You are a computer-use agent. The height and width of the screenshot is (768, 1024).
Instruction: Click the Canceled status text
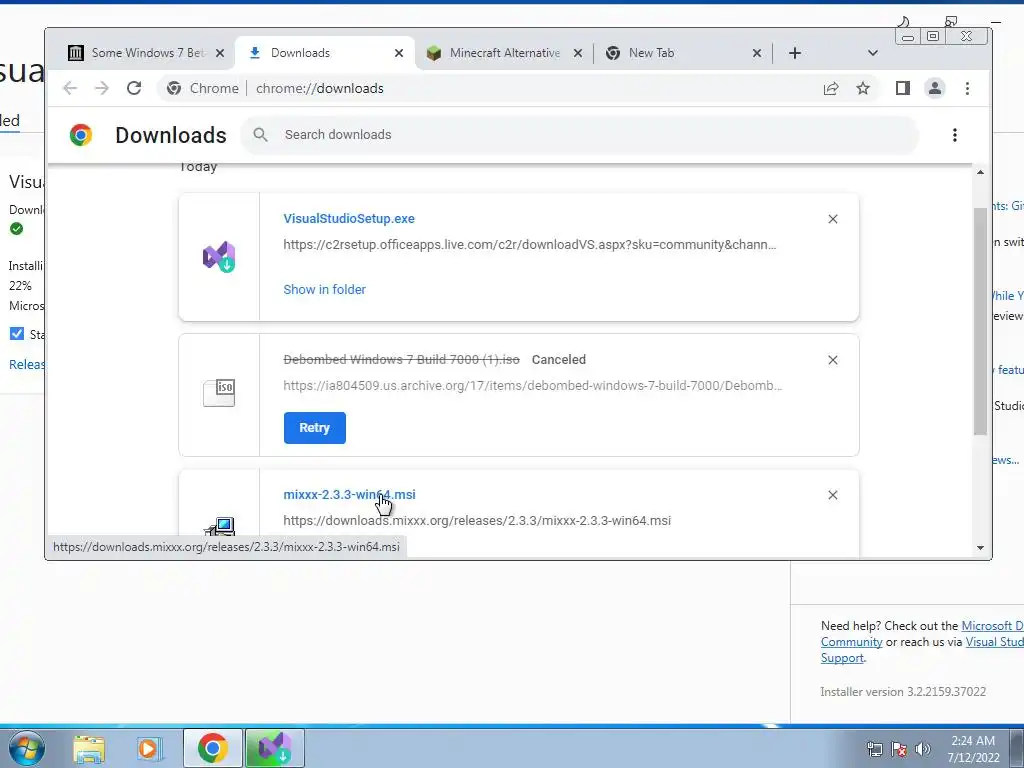pyautogui.click(x=559, y=360)
